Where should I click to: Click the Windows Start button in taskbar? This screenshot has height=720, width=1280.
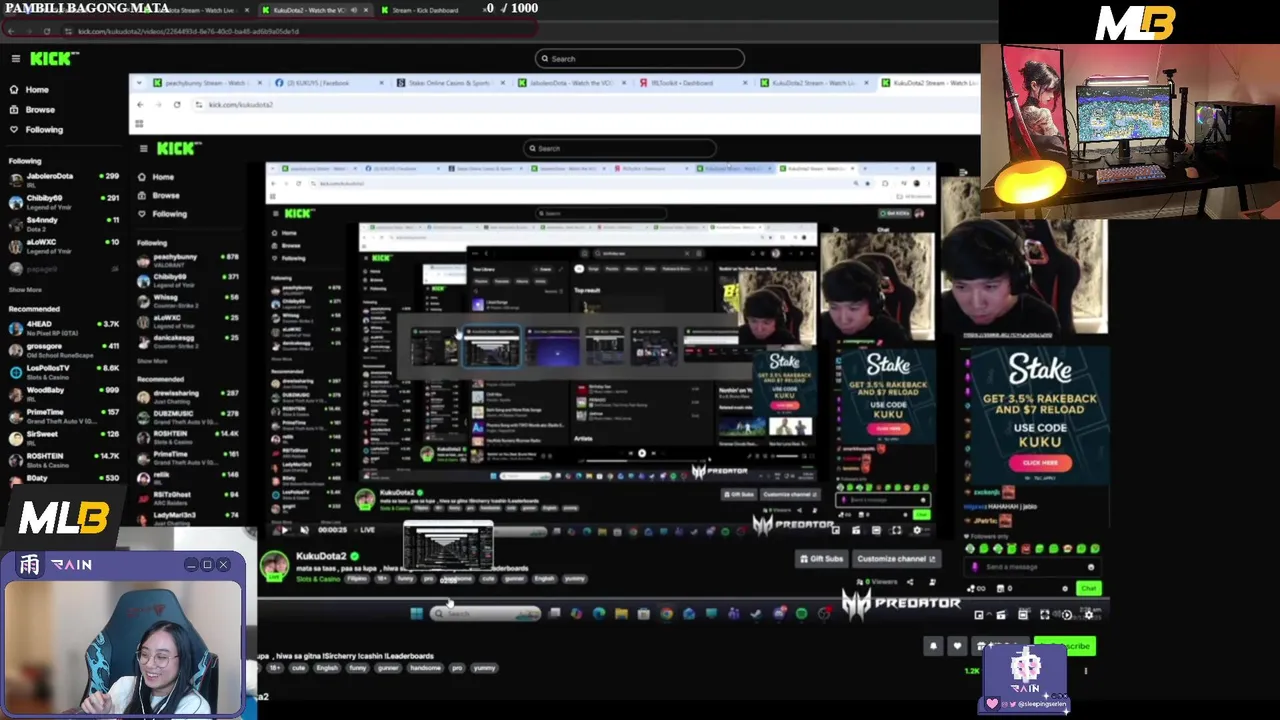417,614
